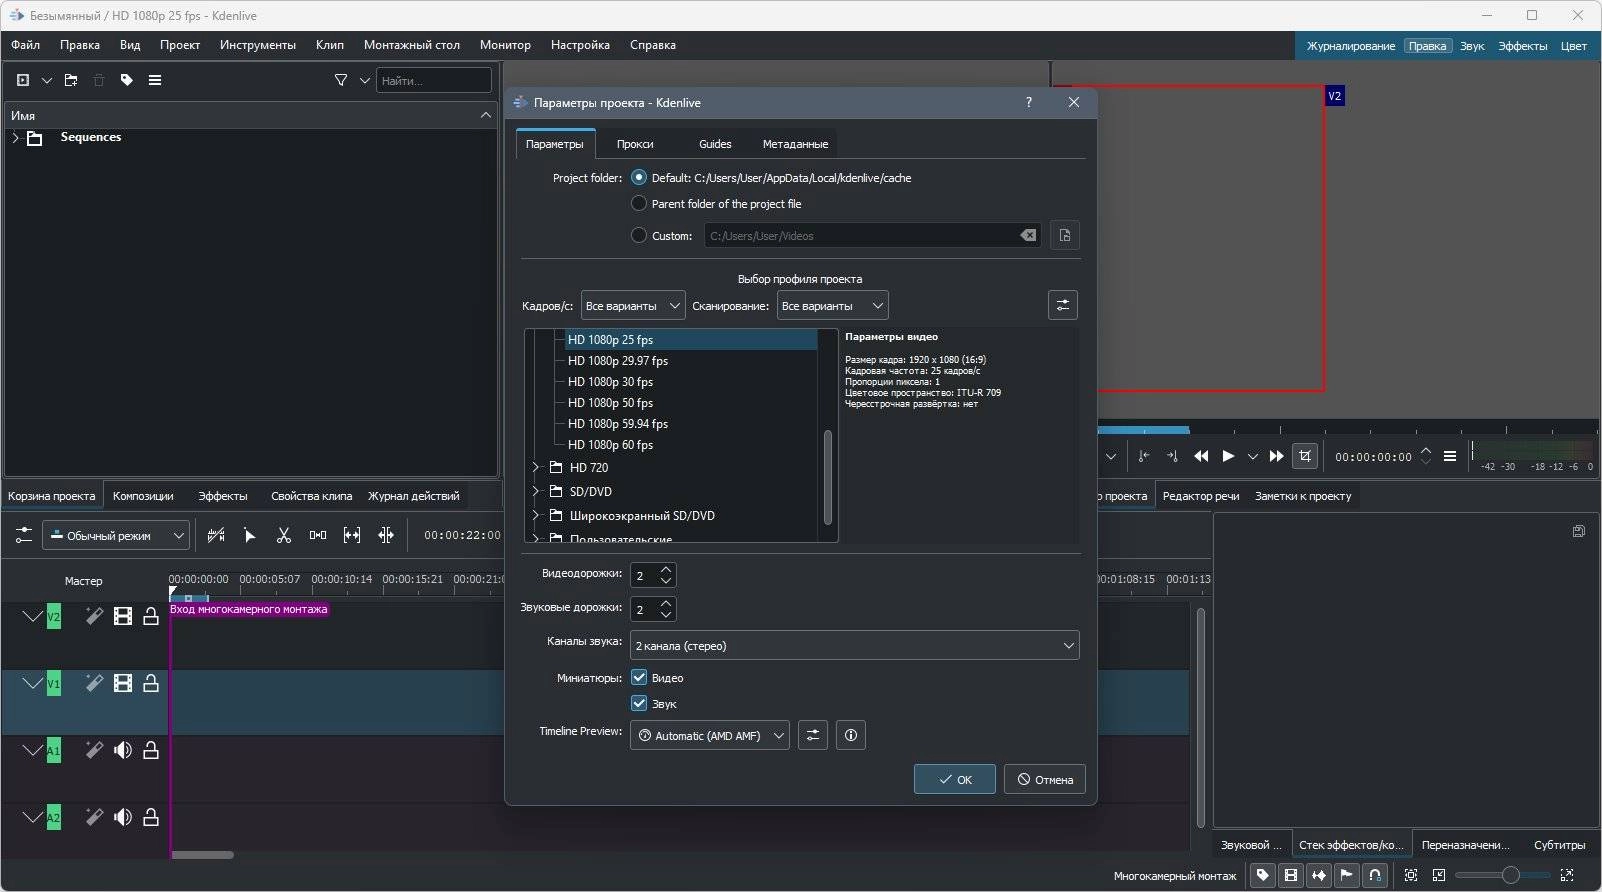1602x892 pixels.
Task: Open the Каналы звука channels dropdown
Action: tap(855, 645)
